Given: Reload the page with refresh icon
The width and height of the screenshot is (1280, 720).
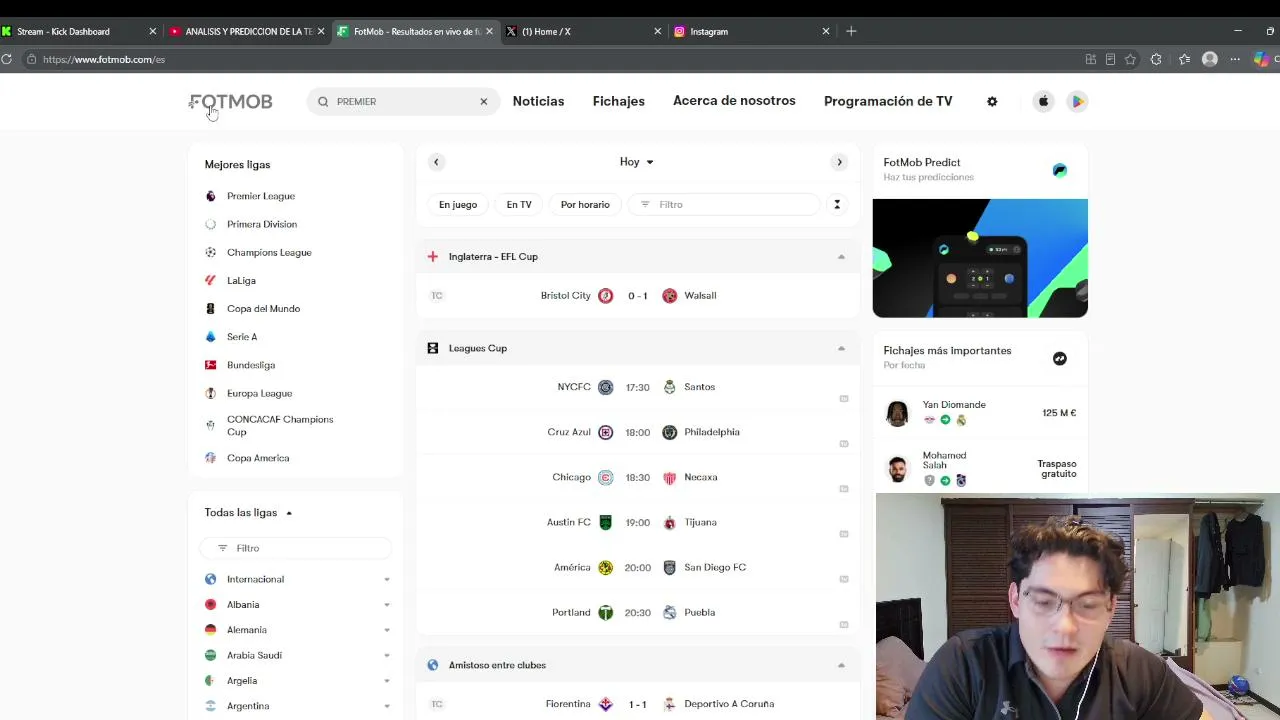Looking at the screenshot, I should coord(6,59).
